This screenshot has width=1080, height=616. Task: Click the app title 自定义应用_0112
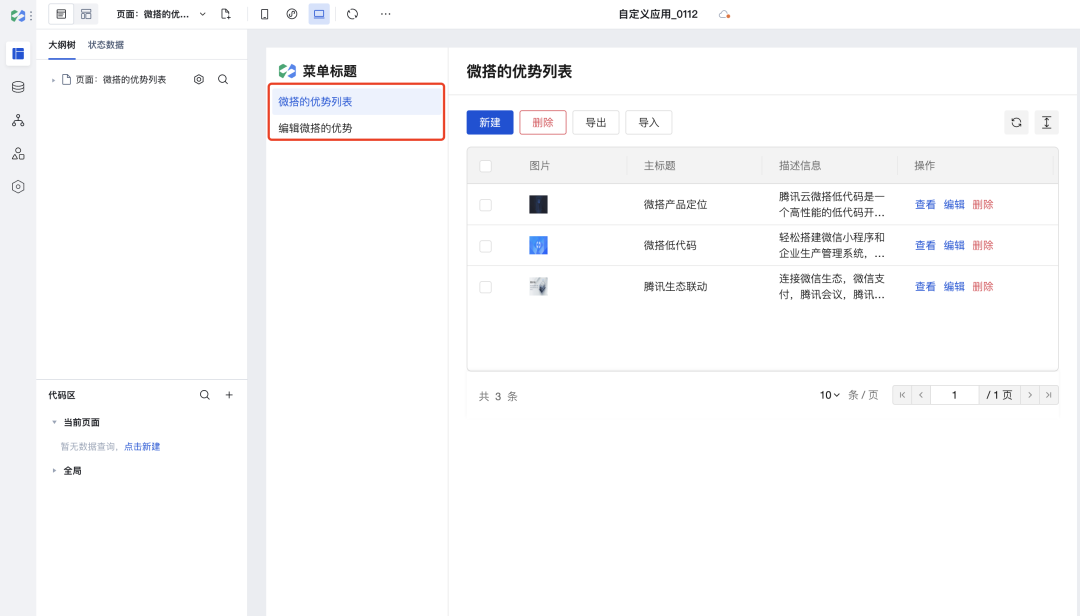[x=658, y=14]
